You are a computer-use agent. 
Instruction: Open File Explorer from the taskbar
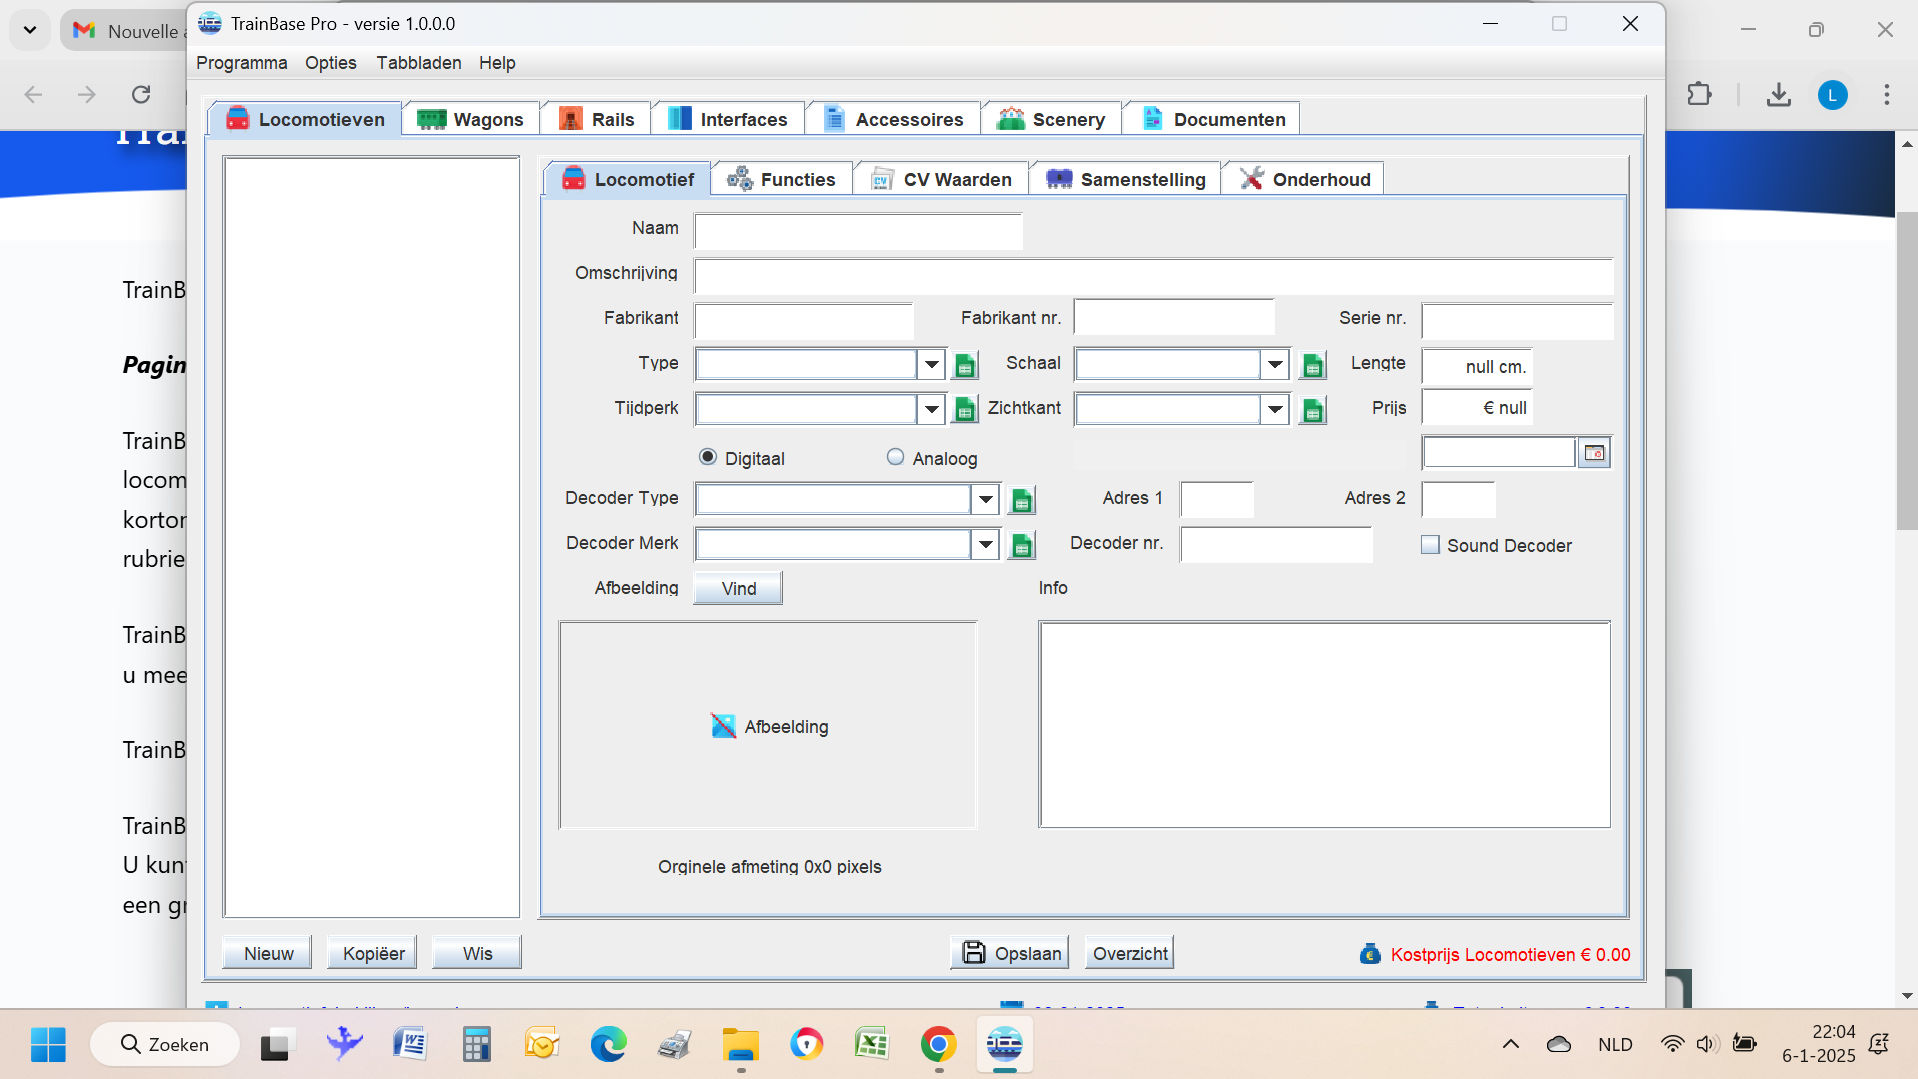point(741,1044)
